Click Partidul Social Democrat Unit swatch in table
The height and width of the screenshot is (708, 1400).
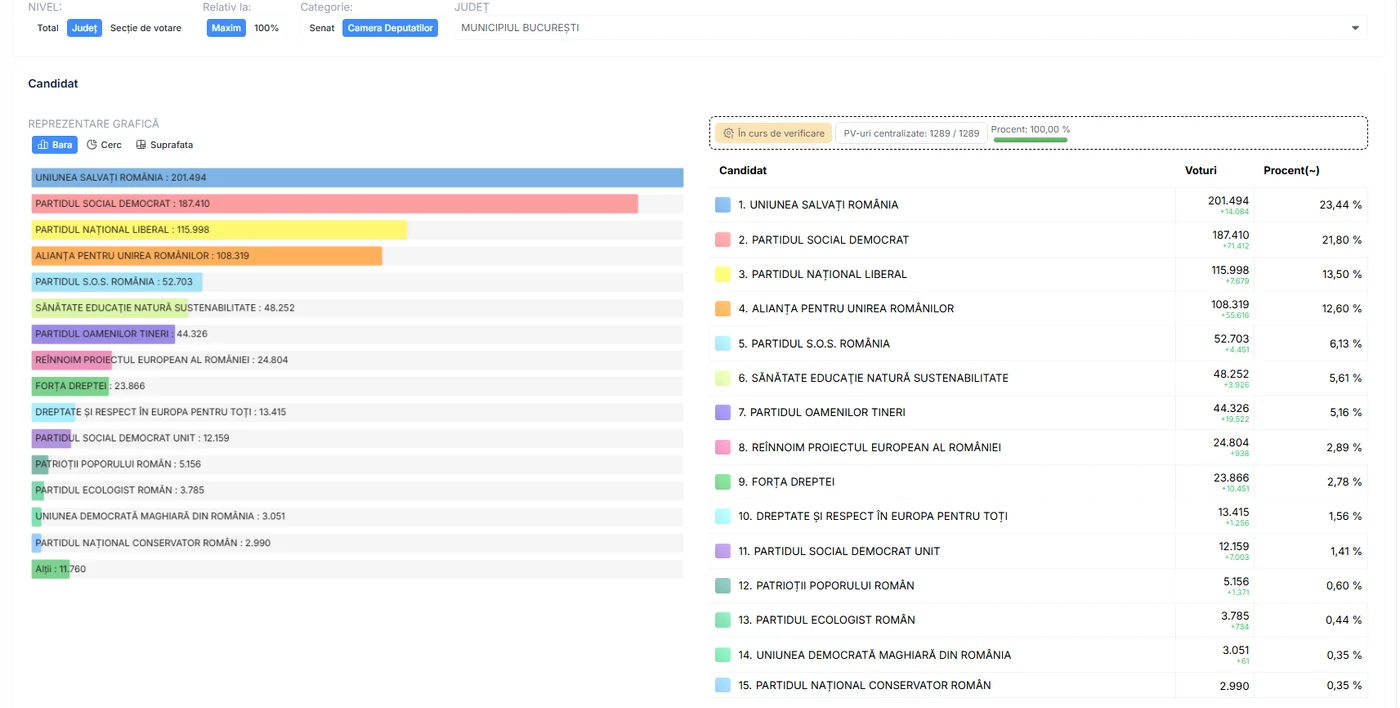(723, 551)
